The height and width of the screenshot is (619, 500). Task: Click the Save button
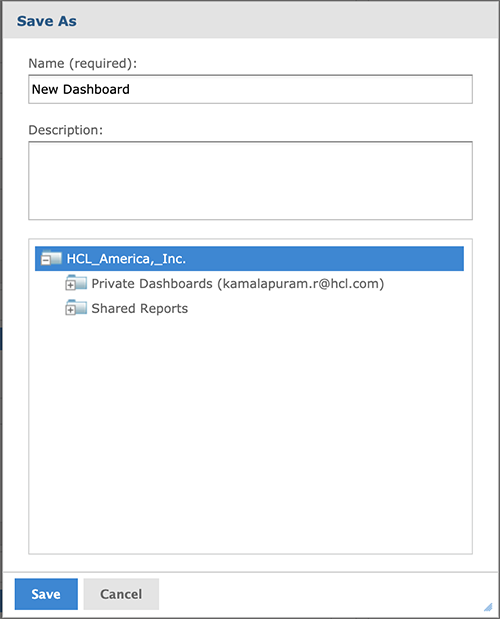(x=46, y=594)
